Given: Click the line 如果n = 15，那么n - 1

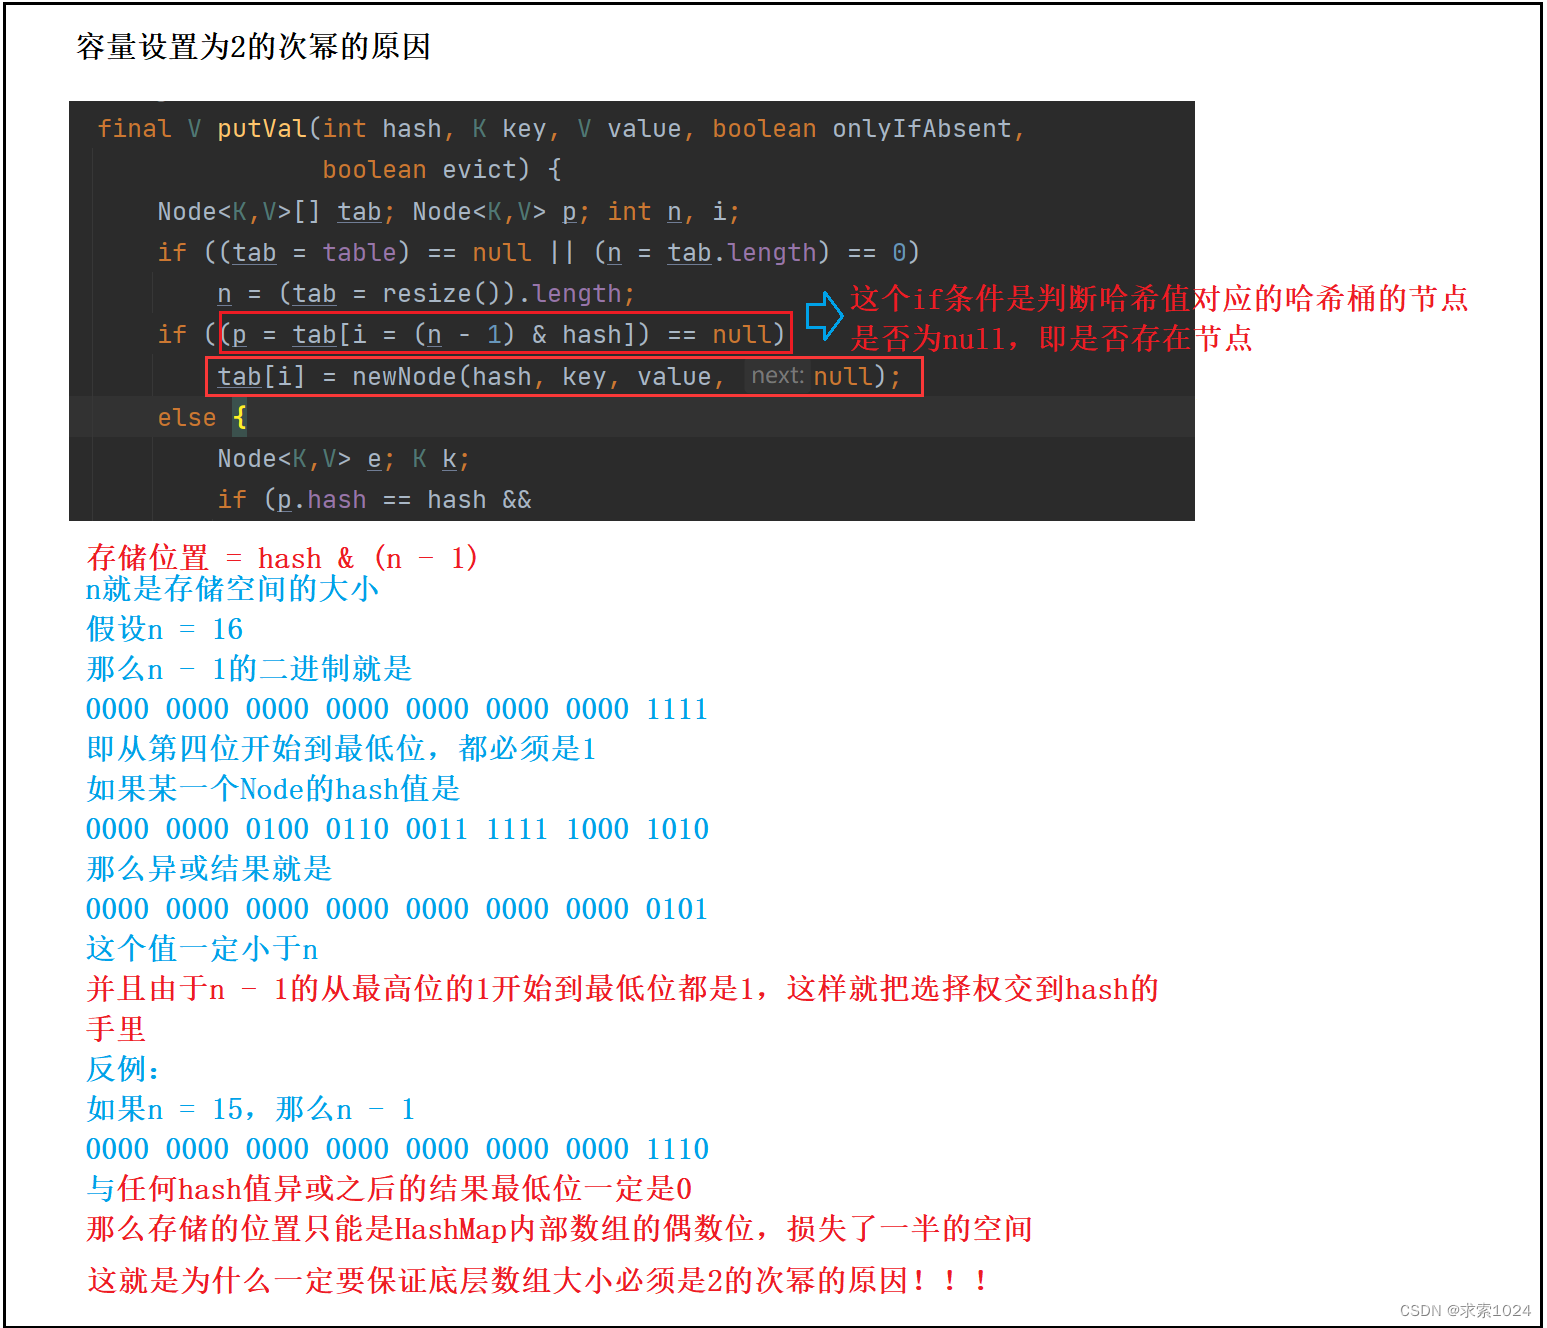Looking at the screenshot, I should point(251,1108).
